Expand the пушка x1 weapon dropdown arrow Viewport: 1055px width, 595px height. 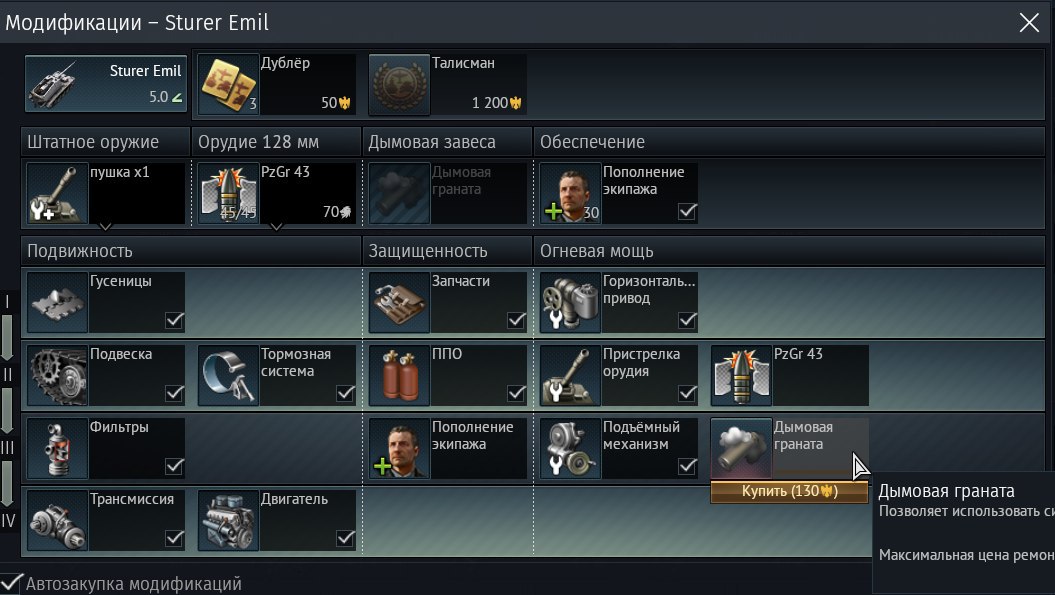pyautogui.click(x=106, y=227)
